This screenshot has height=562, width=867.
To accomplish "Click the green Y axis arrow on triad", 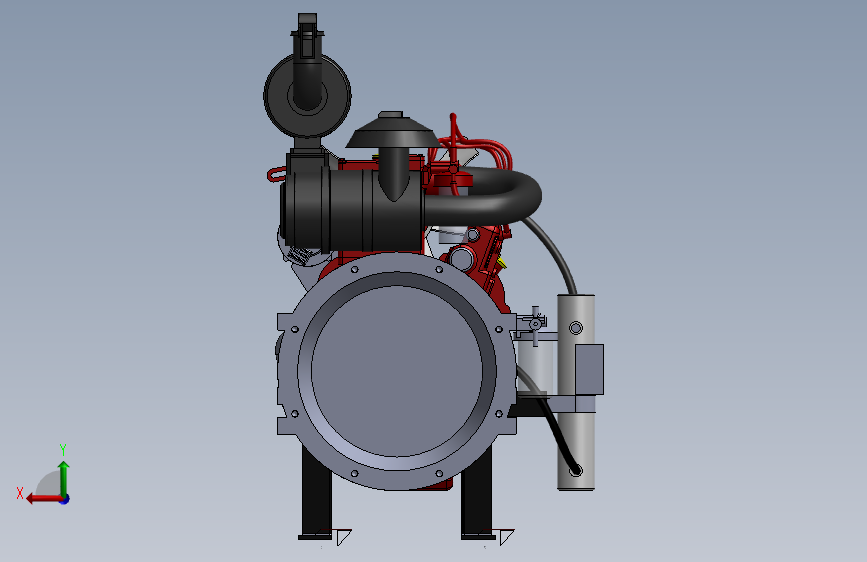I will [x=64, y=478].
